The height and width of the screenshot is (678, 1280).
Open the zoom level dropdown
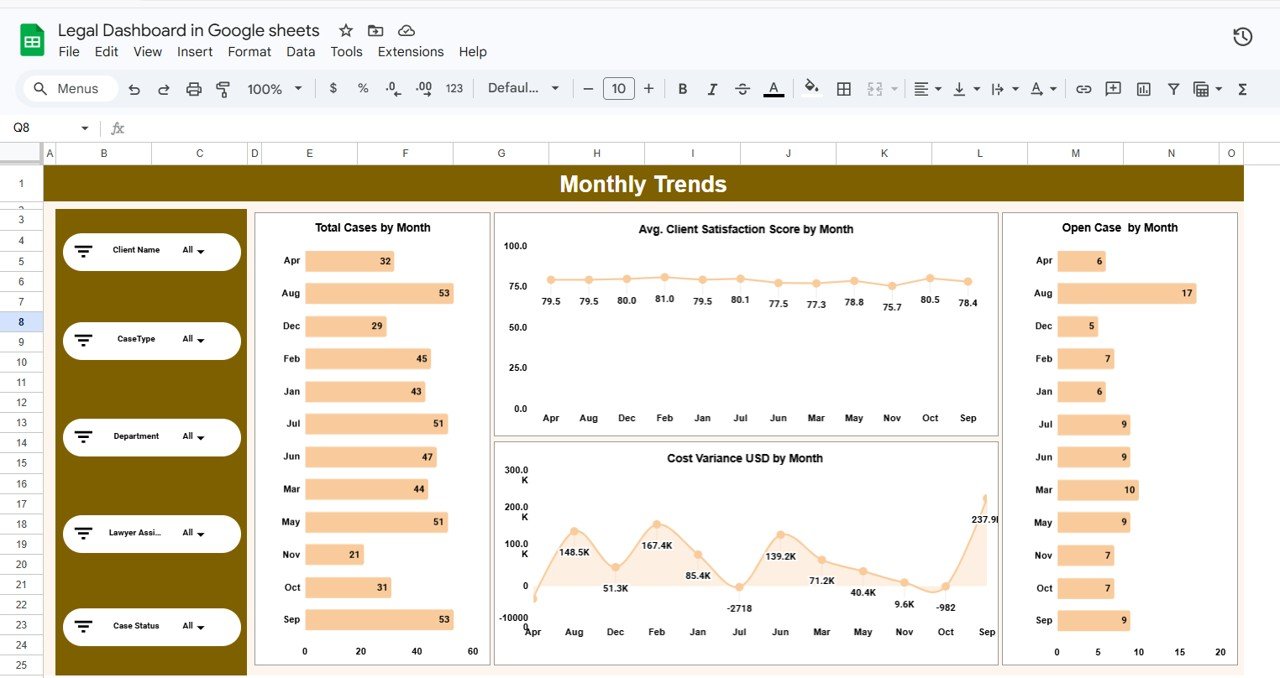273,88
